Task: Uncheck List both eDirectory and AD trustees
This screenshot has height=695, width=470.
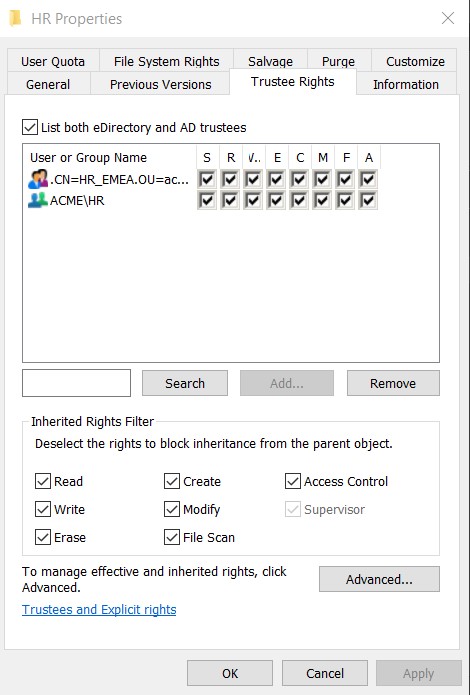Action: pyautogui.click(x=30, y=127)
